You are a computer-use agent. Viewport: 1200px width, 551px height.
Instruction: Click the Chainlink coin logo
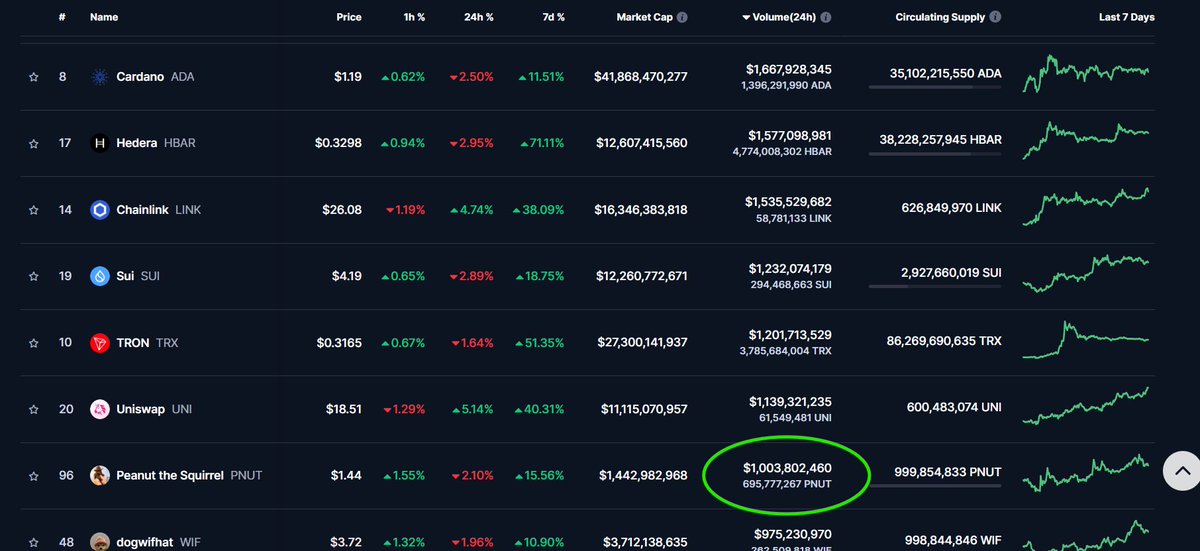99,210
